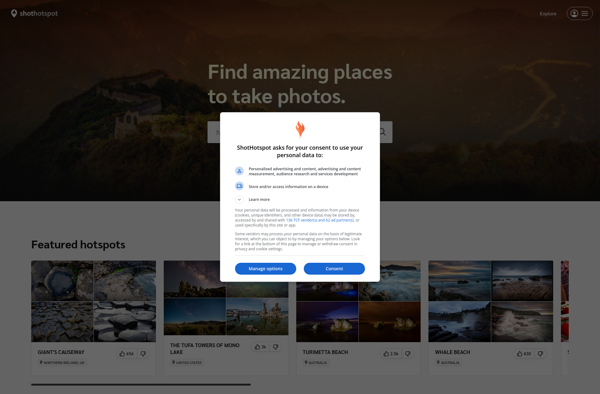Screen dimensions: 600x394
Task: Click the Learn more label
Action: coord(259,199)
